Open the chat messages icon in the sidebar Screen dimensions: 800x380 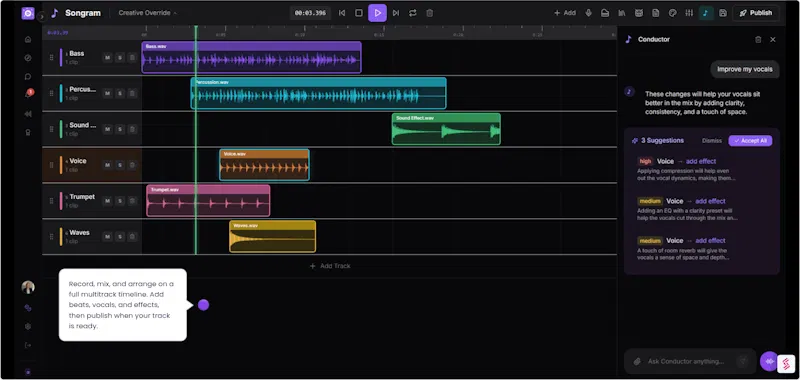[x=28, y=77]
